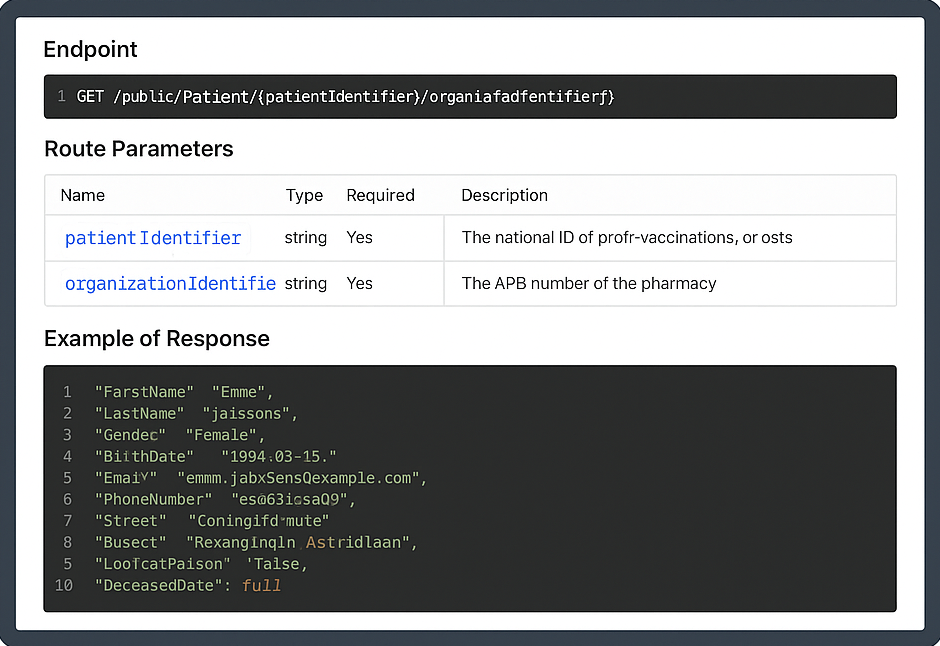Click "Yes" in the organizationIdentifie row

click(360, 283)
